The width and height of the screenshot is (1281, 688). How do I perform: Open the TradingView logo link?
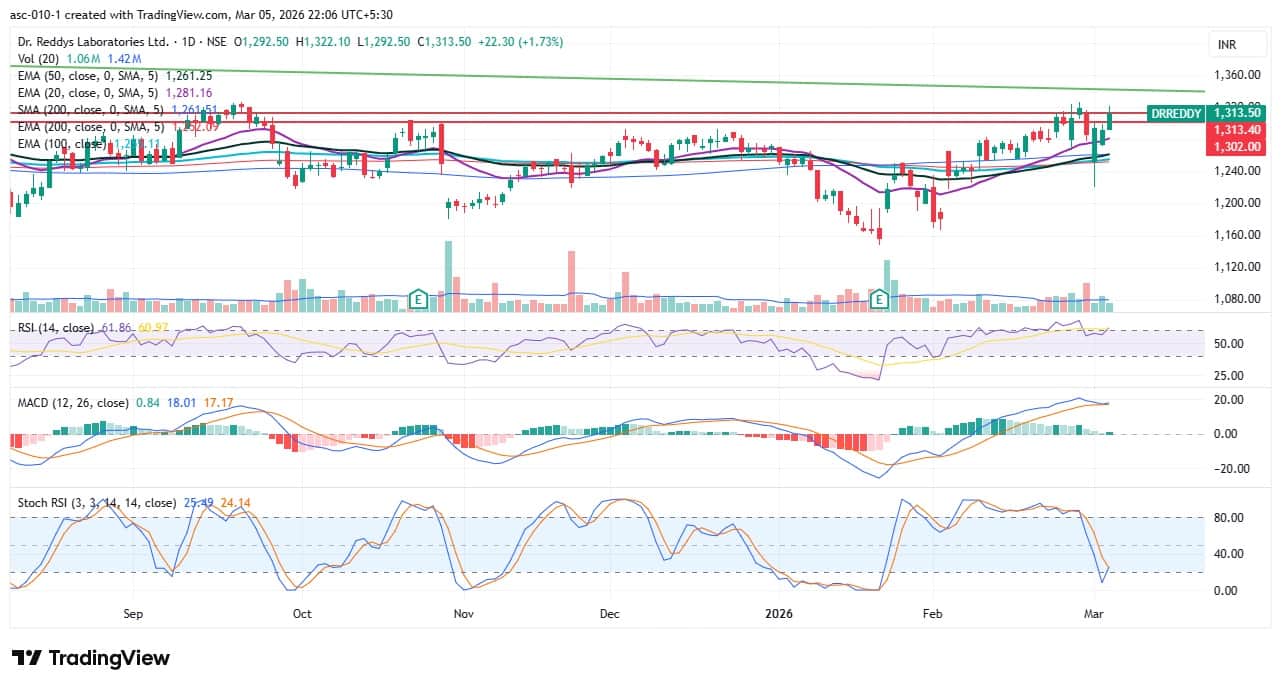click(x=91, y=658)
